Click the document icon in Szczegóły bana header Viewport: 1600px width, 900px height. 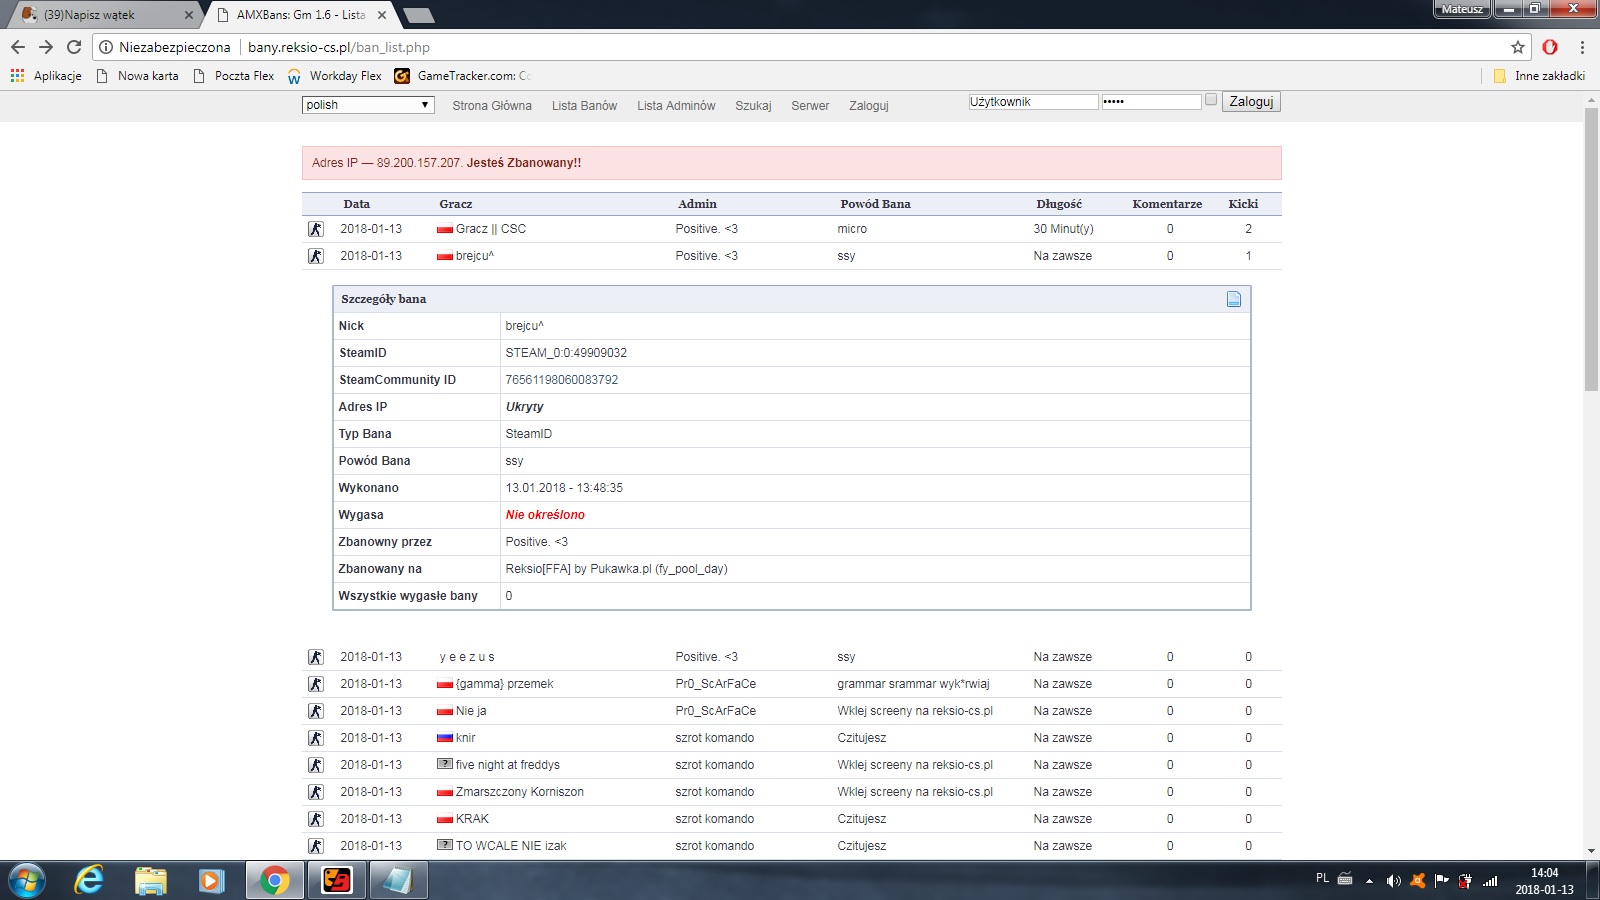coord(1233,299)
